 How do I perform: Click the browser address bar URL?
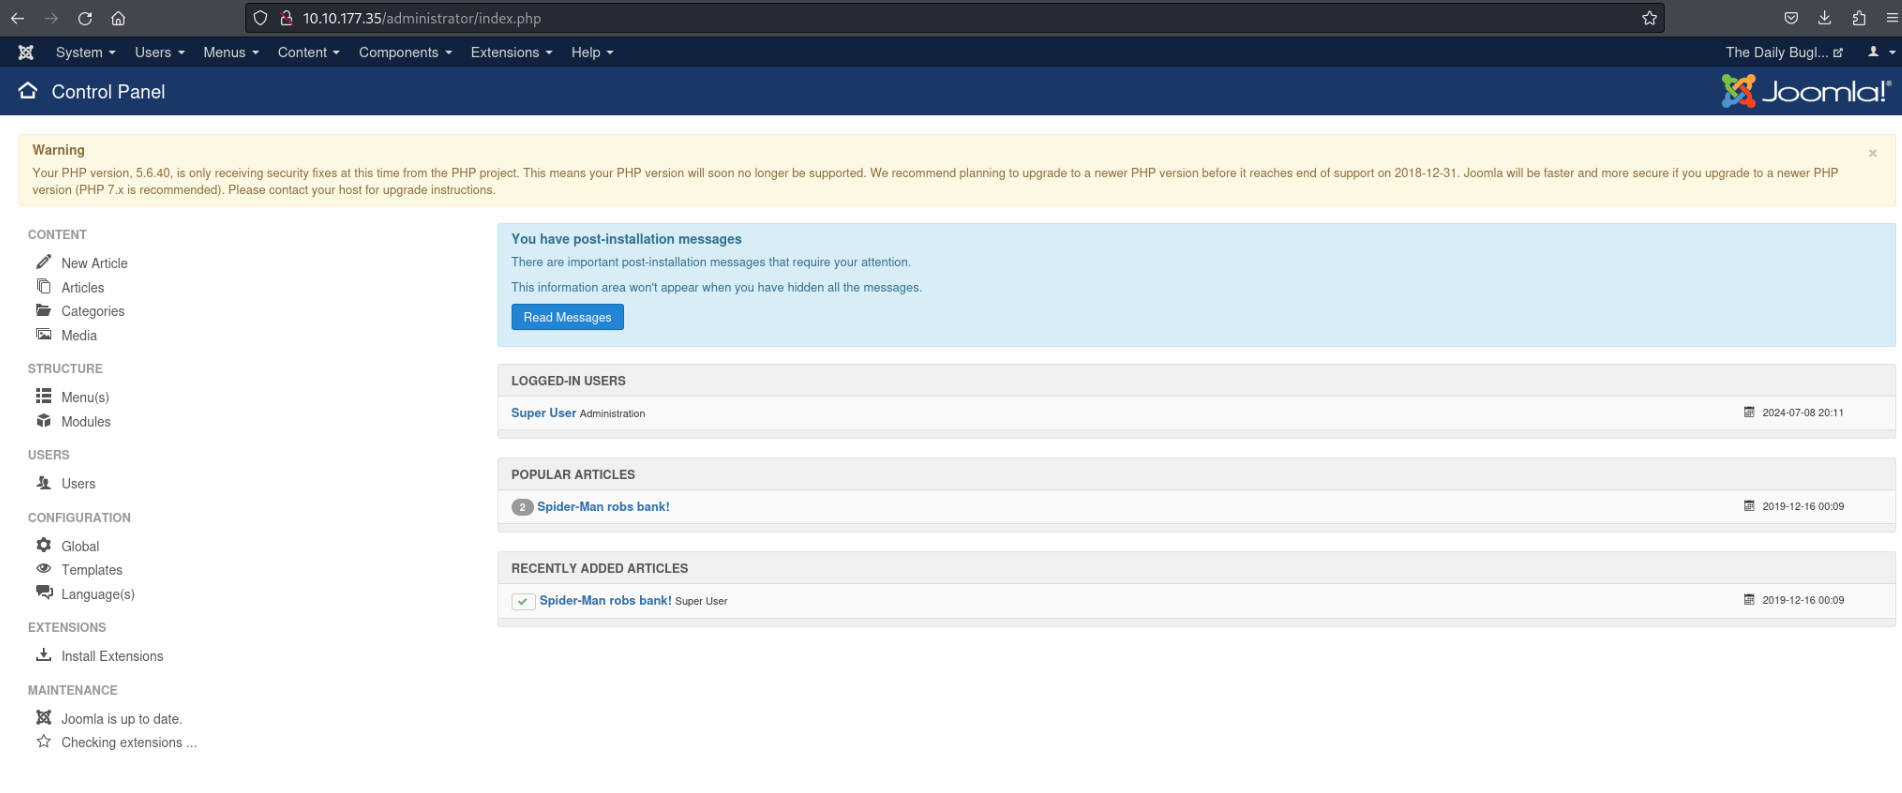coord(422,18)
